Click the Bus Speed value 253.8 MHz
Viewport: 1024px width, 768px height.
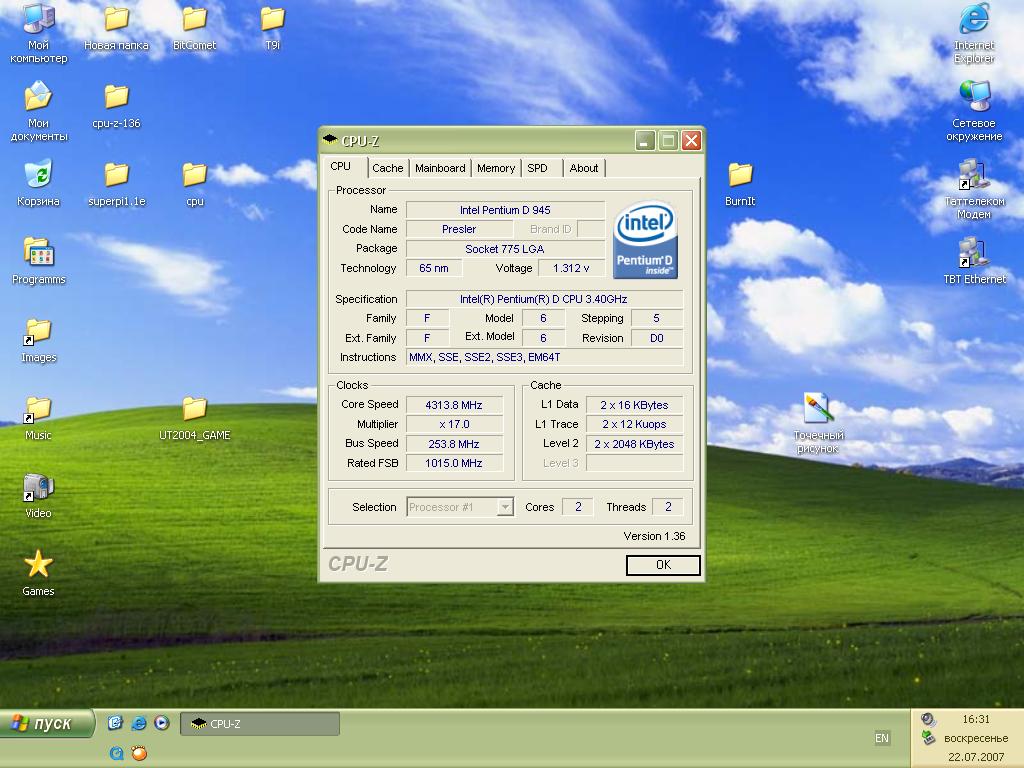[454, 443]
